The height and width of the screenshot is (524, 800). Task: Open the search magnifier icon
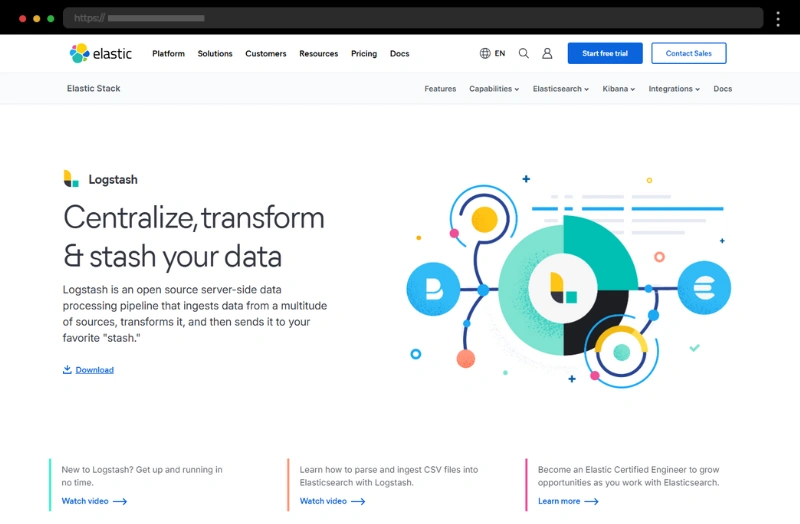523,53
